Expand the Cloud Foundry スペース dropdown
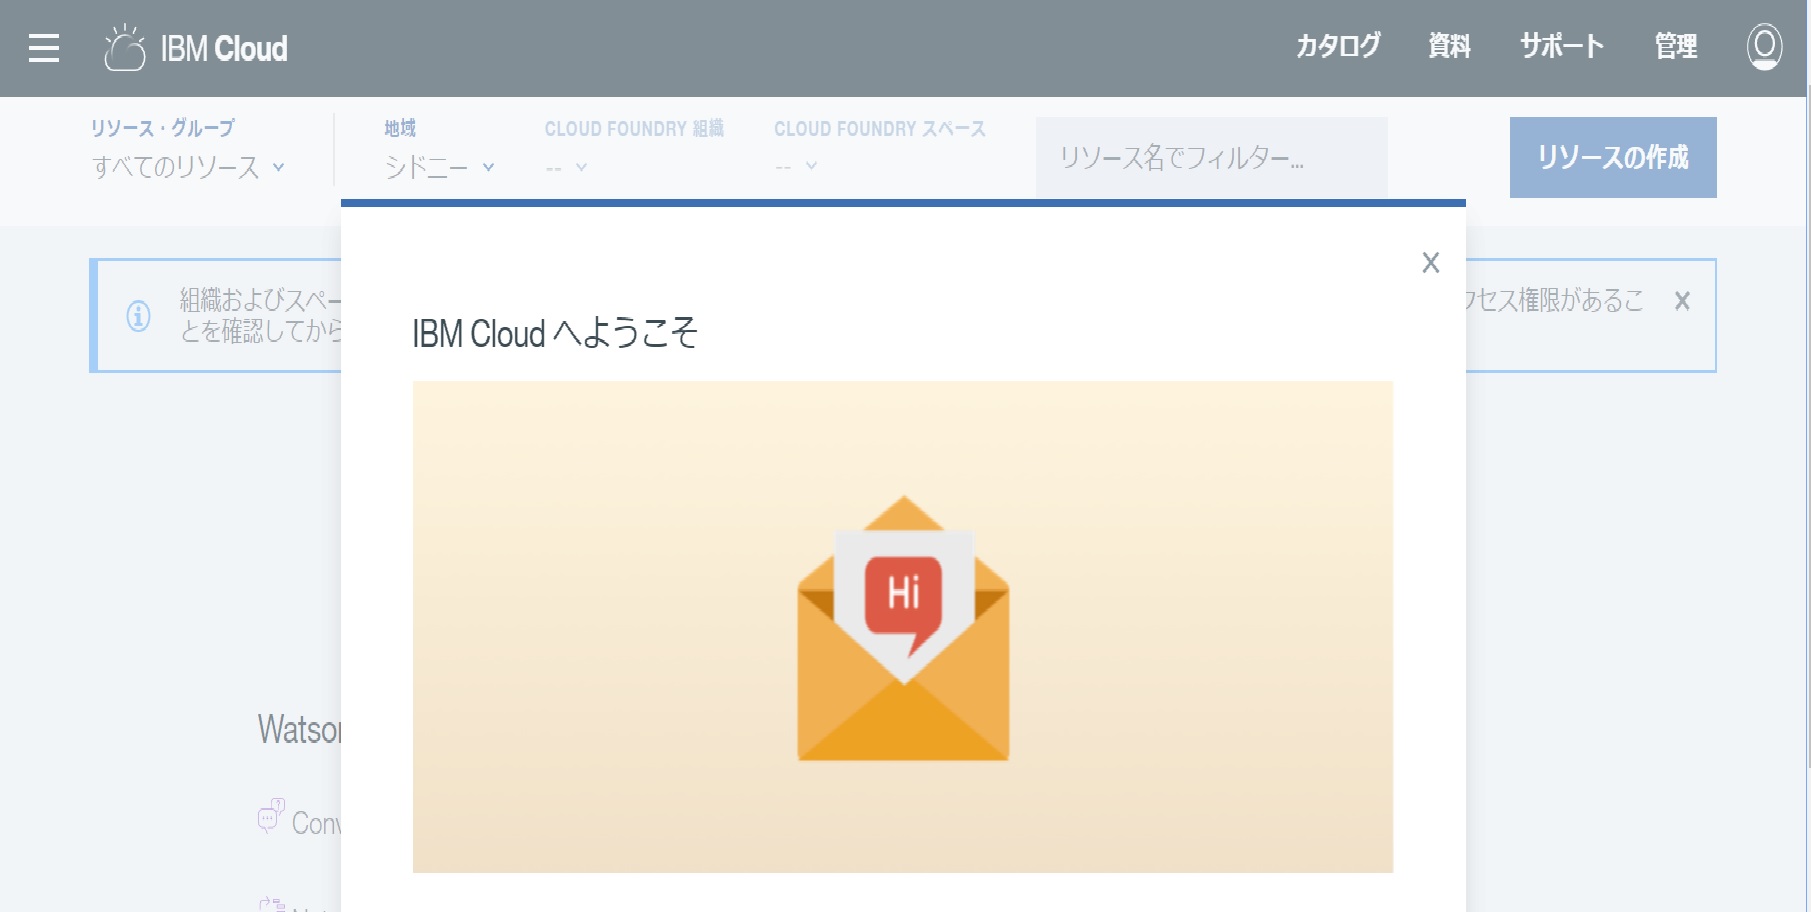 pyautogui.click(x=796, y=167)
